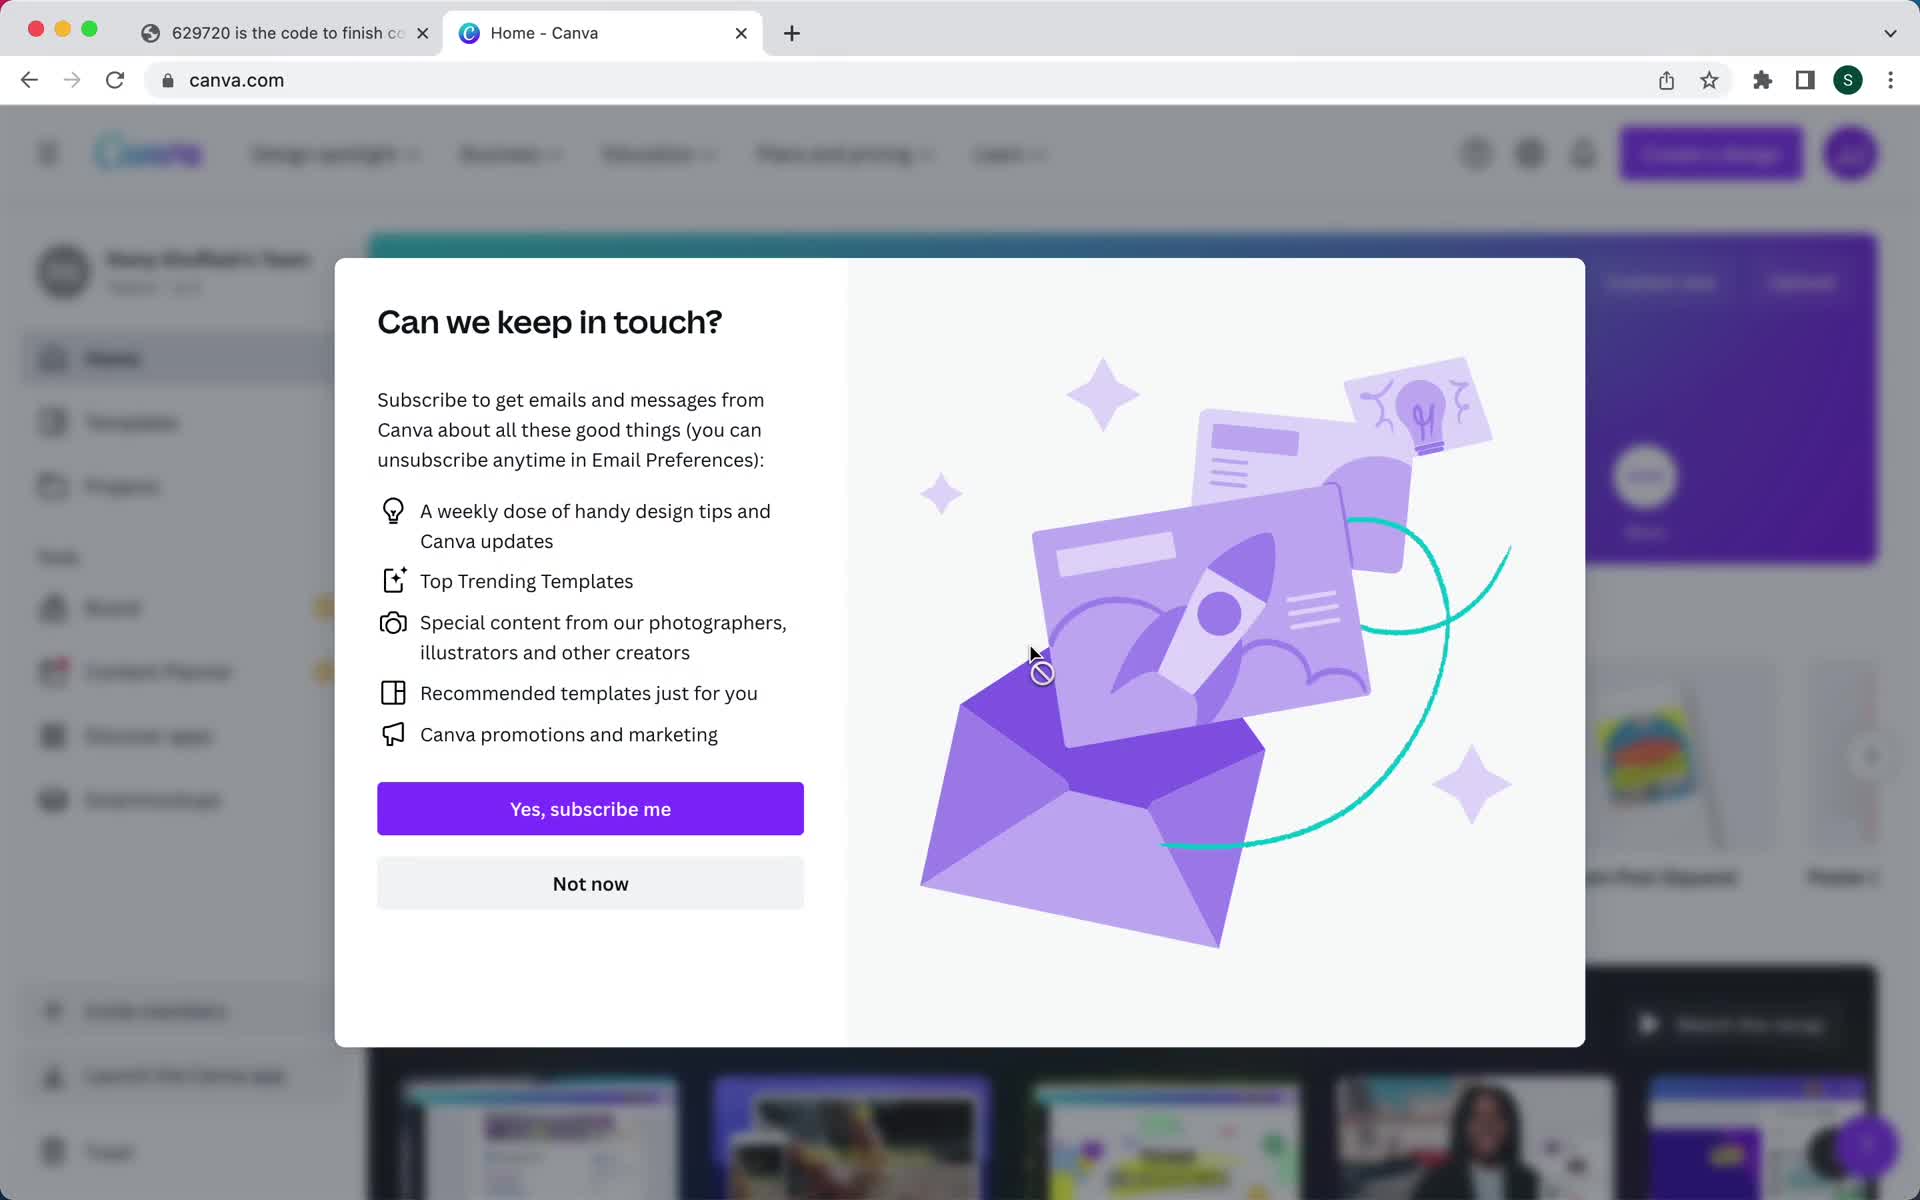The image size is (1920, 1200).
Task: Click the macOS yellow minimize button
Action: pyautogui.click(x=62, y=29)
